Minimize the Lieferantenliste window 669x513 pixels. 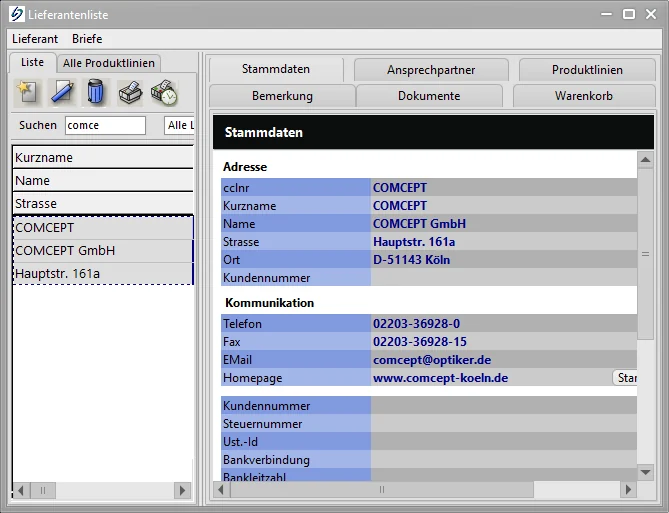pos(606,14)
